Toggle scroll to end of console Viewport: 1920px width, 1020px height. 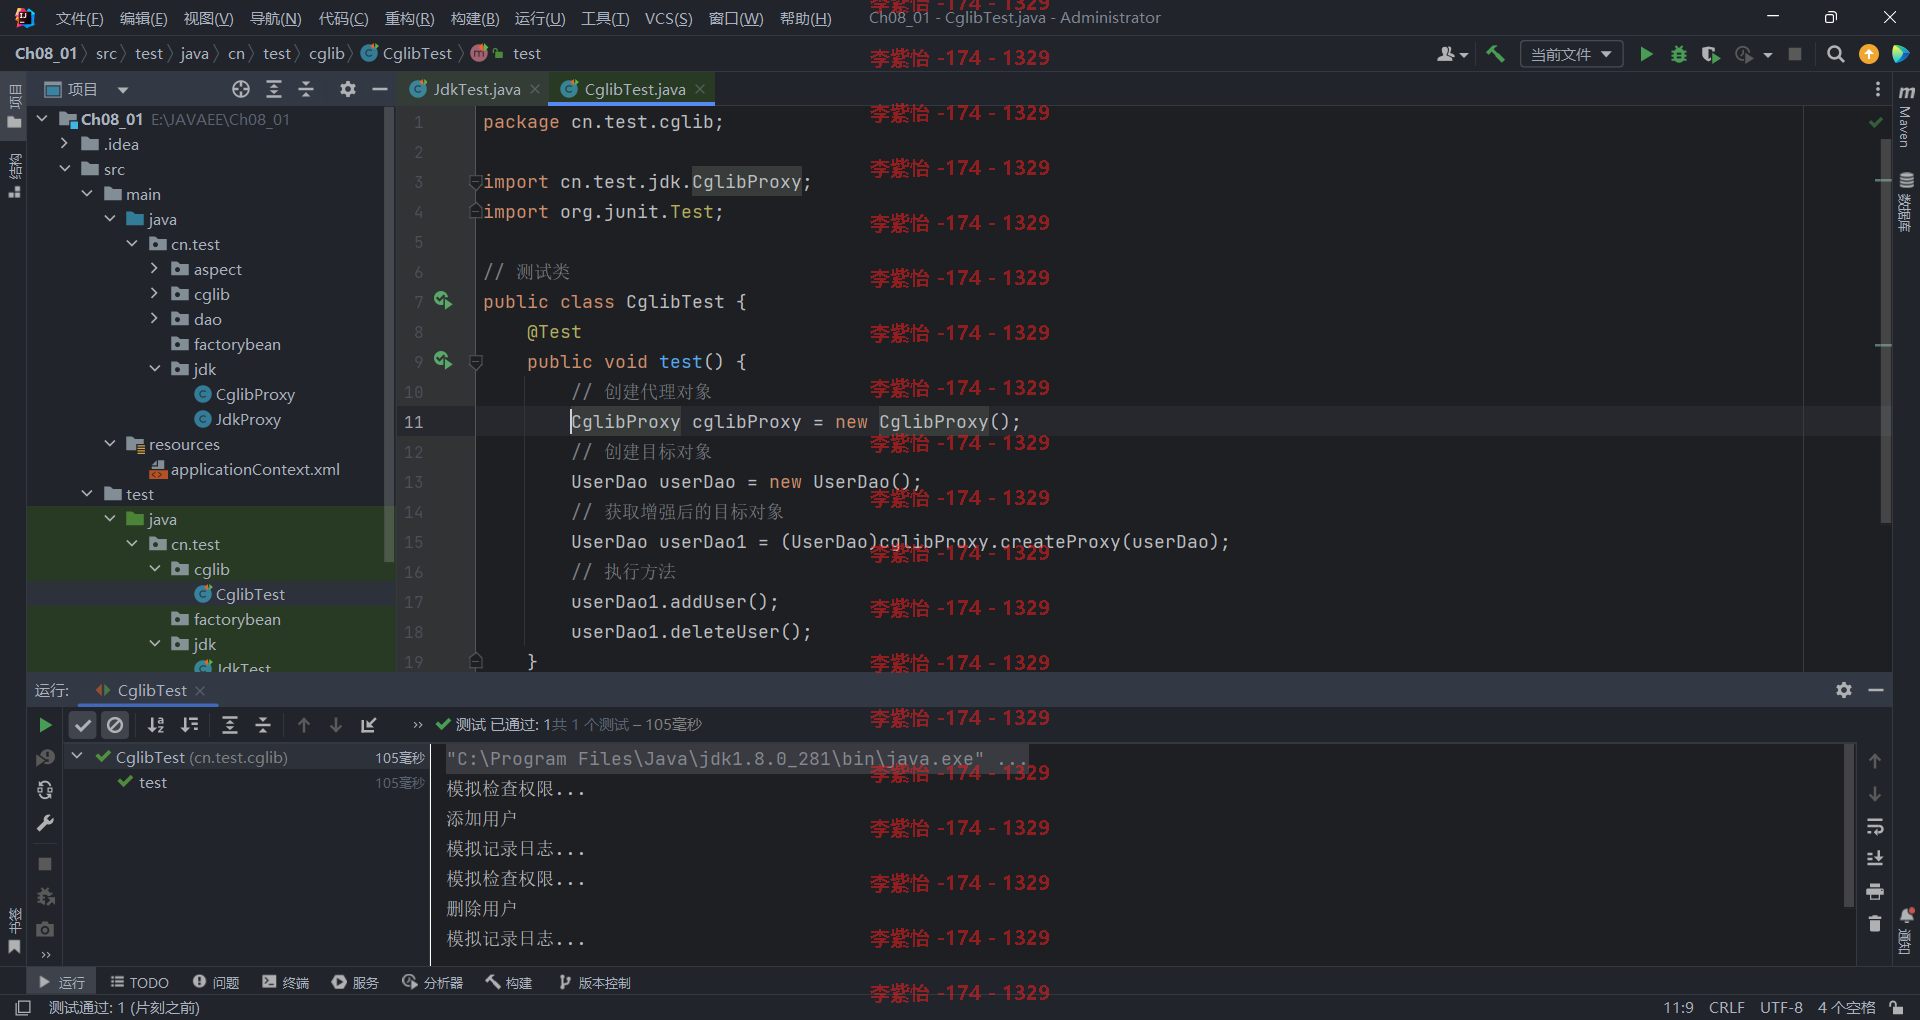(1875, 858)
